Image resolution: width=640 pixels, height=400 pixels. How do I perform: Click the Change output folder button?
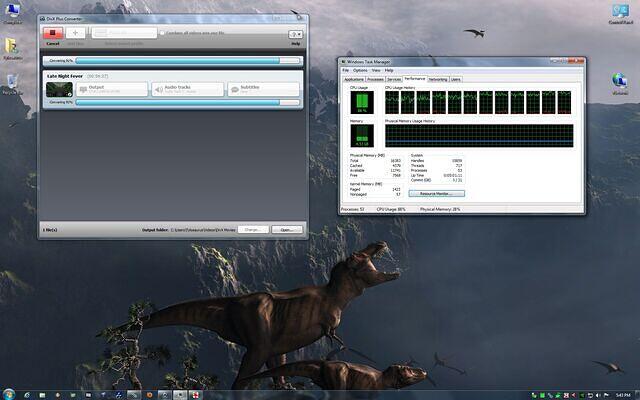pos(252,229)
